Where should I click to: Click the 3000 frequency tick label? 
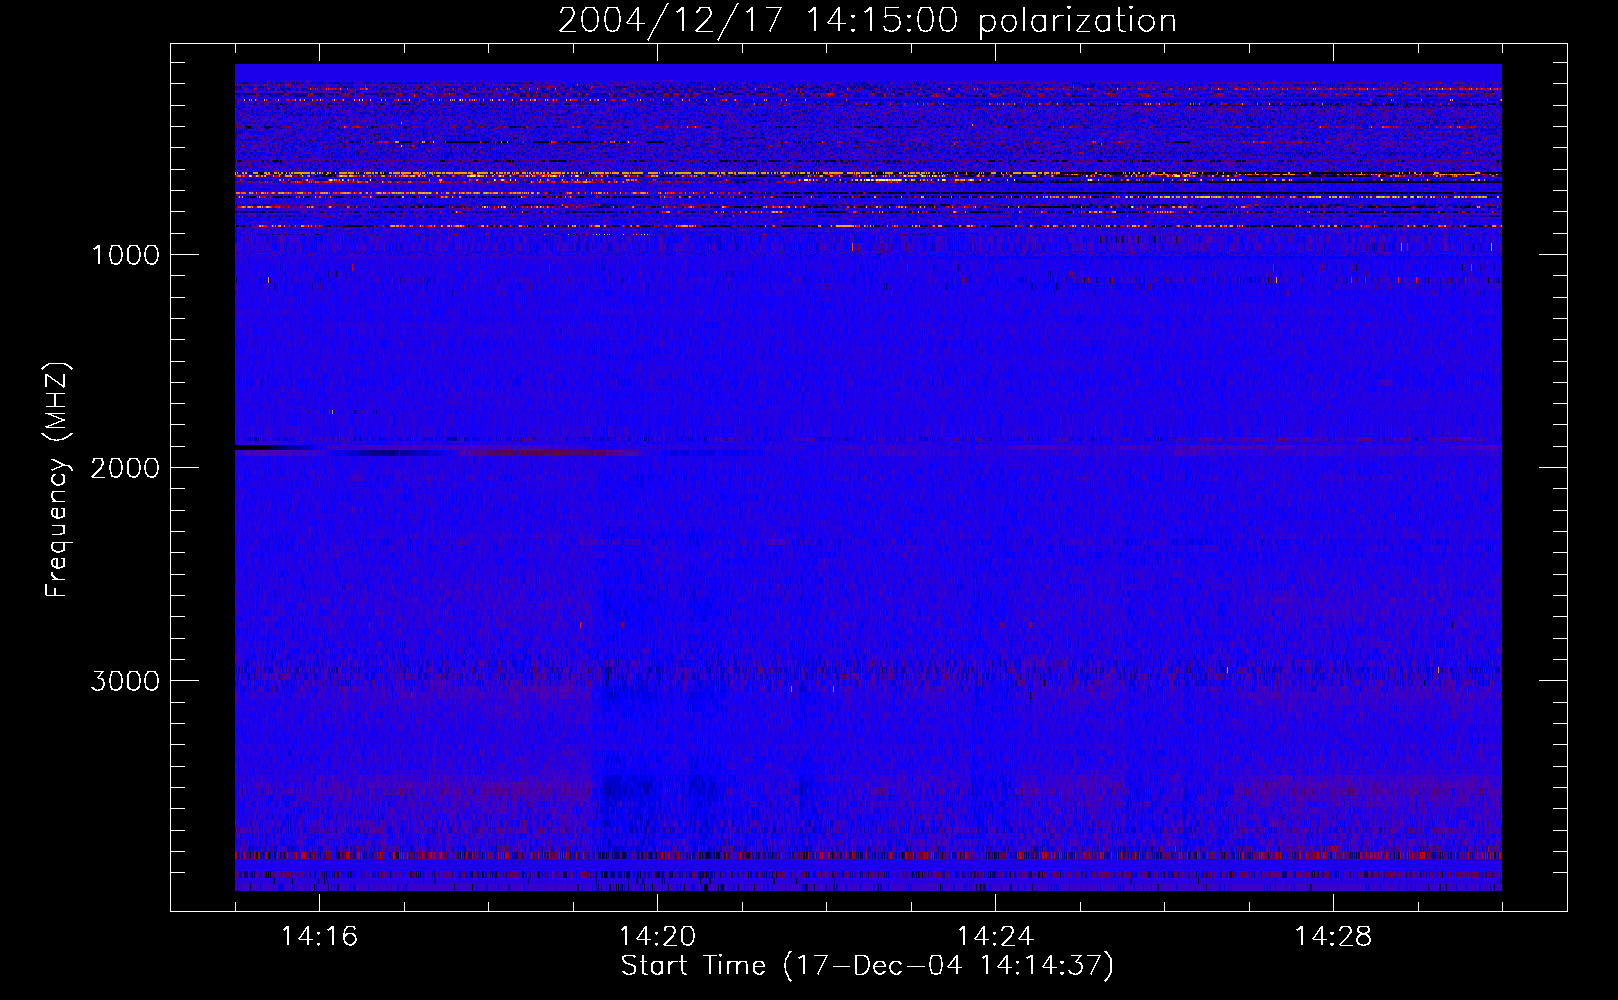click(125, 681)
